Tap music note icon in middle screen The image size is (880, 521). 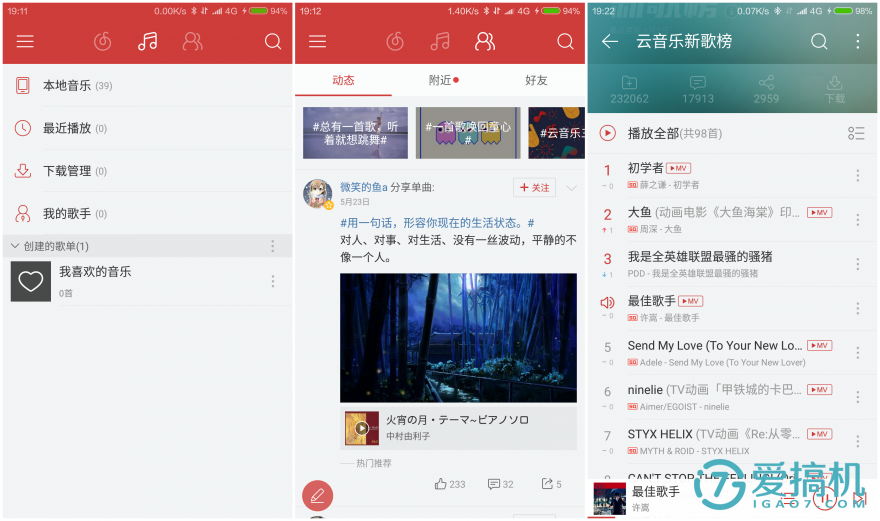pyautogui.click(x=440, y=41)
